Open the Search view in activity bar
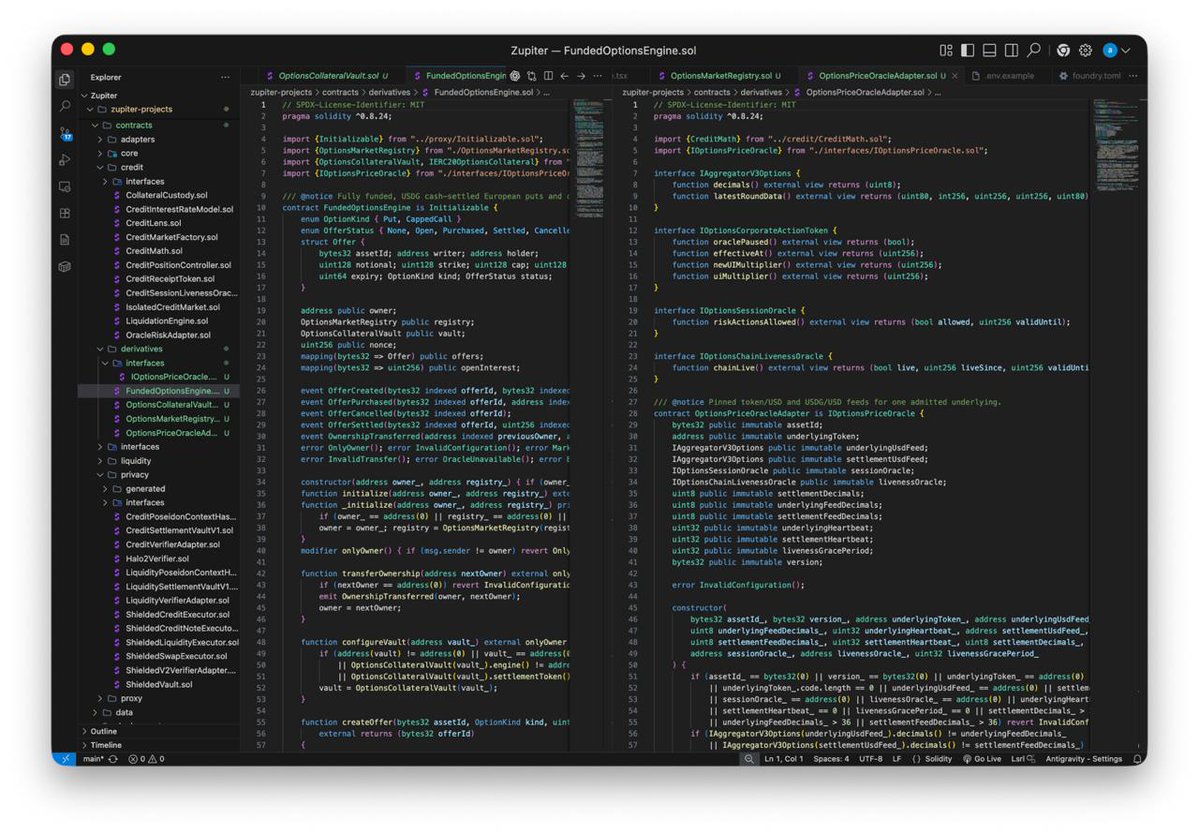The width and height of the screenshot is (1199, 834). [x=65, y=105]
